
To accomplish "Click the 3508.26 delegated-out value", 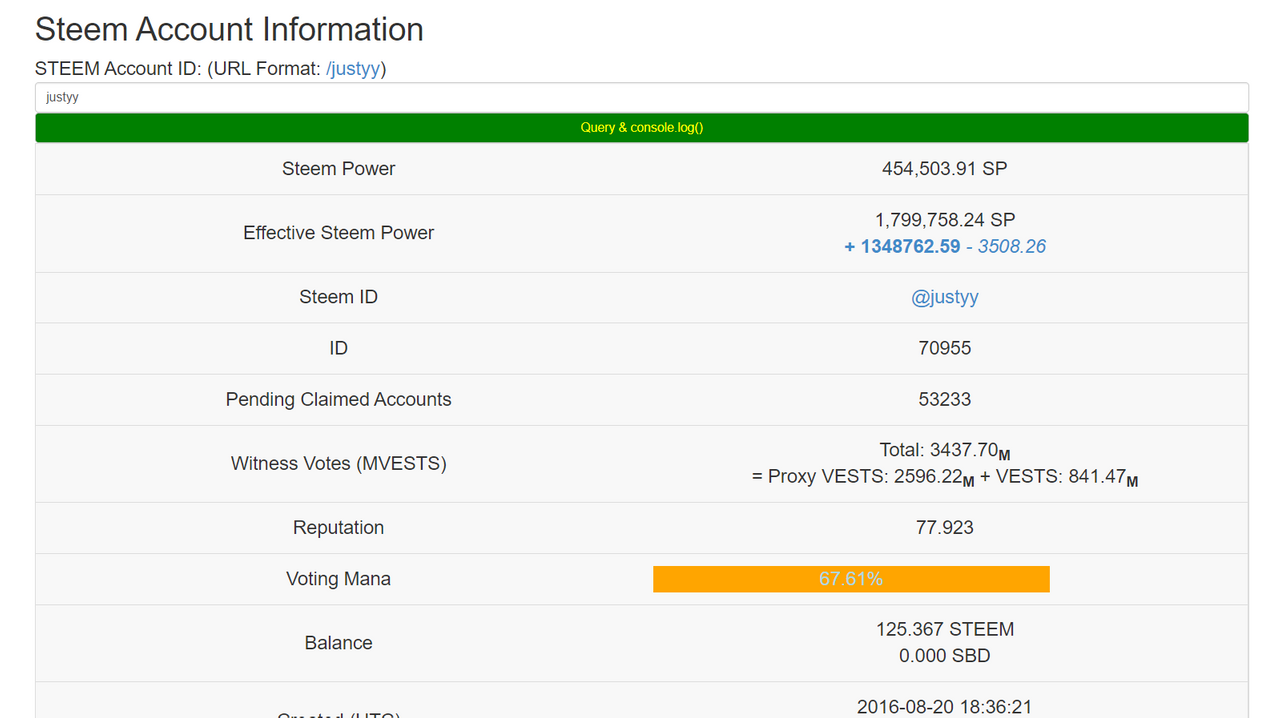I will coord(1012,246).
